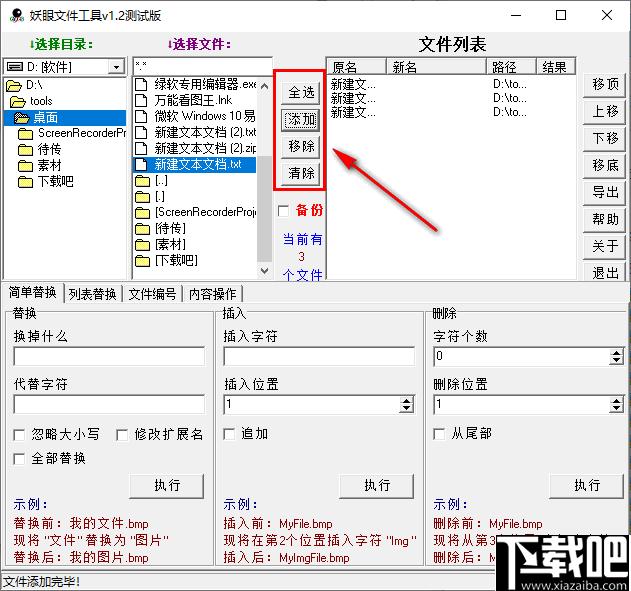Screen dimensions: 631x591
Task: Increase 插入位置 spinner value
Action: click(x=407, y=401)
